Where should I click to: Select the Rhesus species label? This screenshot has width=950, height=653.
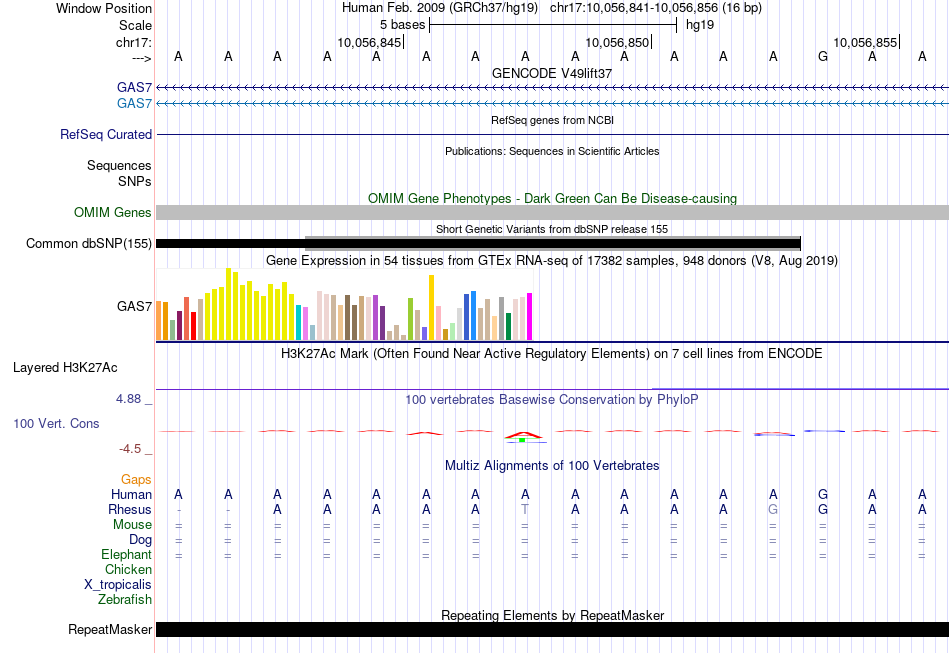click(130, 509)
